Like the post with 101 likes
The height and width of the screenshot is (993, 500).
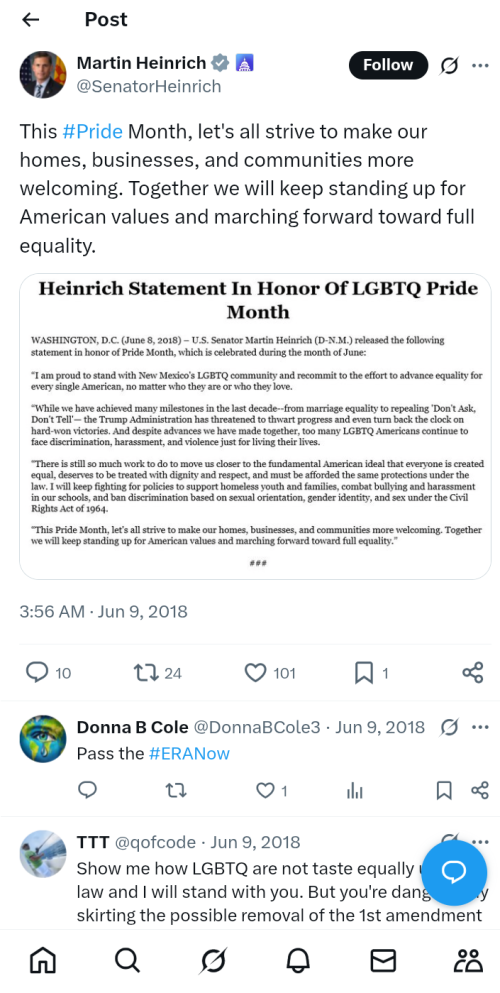(255, 673)
